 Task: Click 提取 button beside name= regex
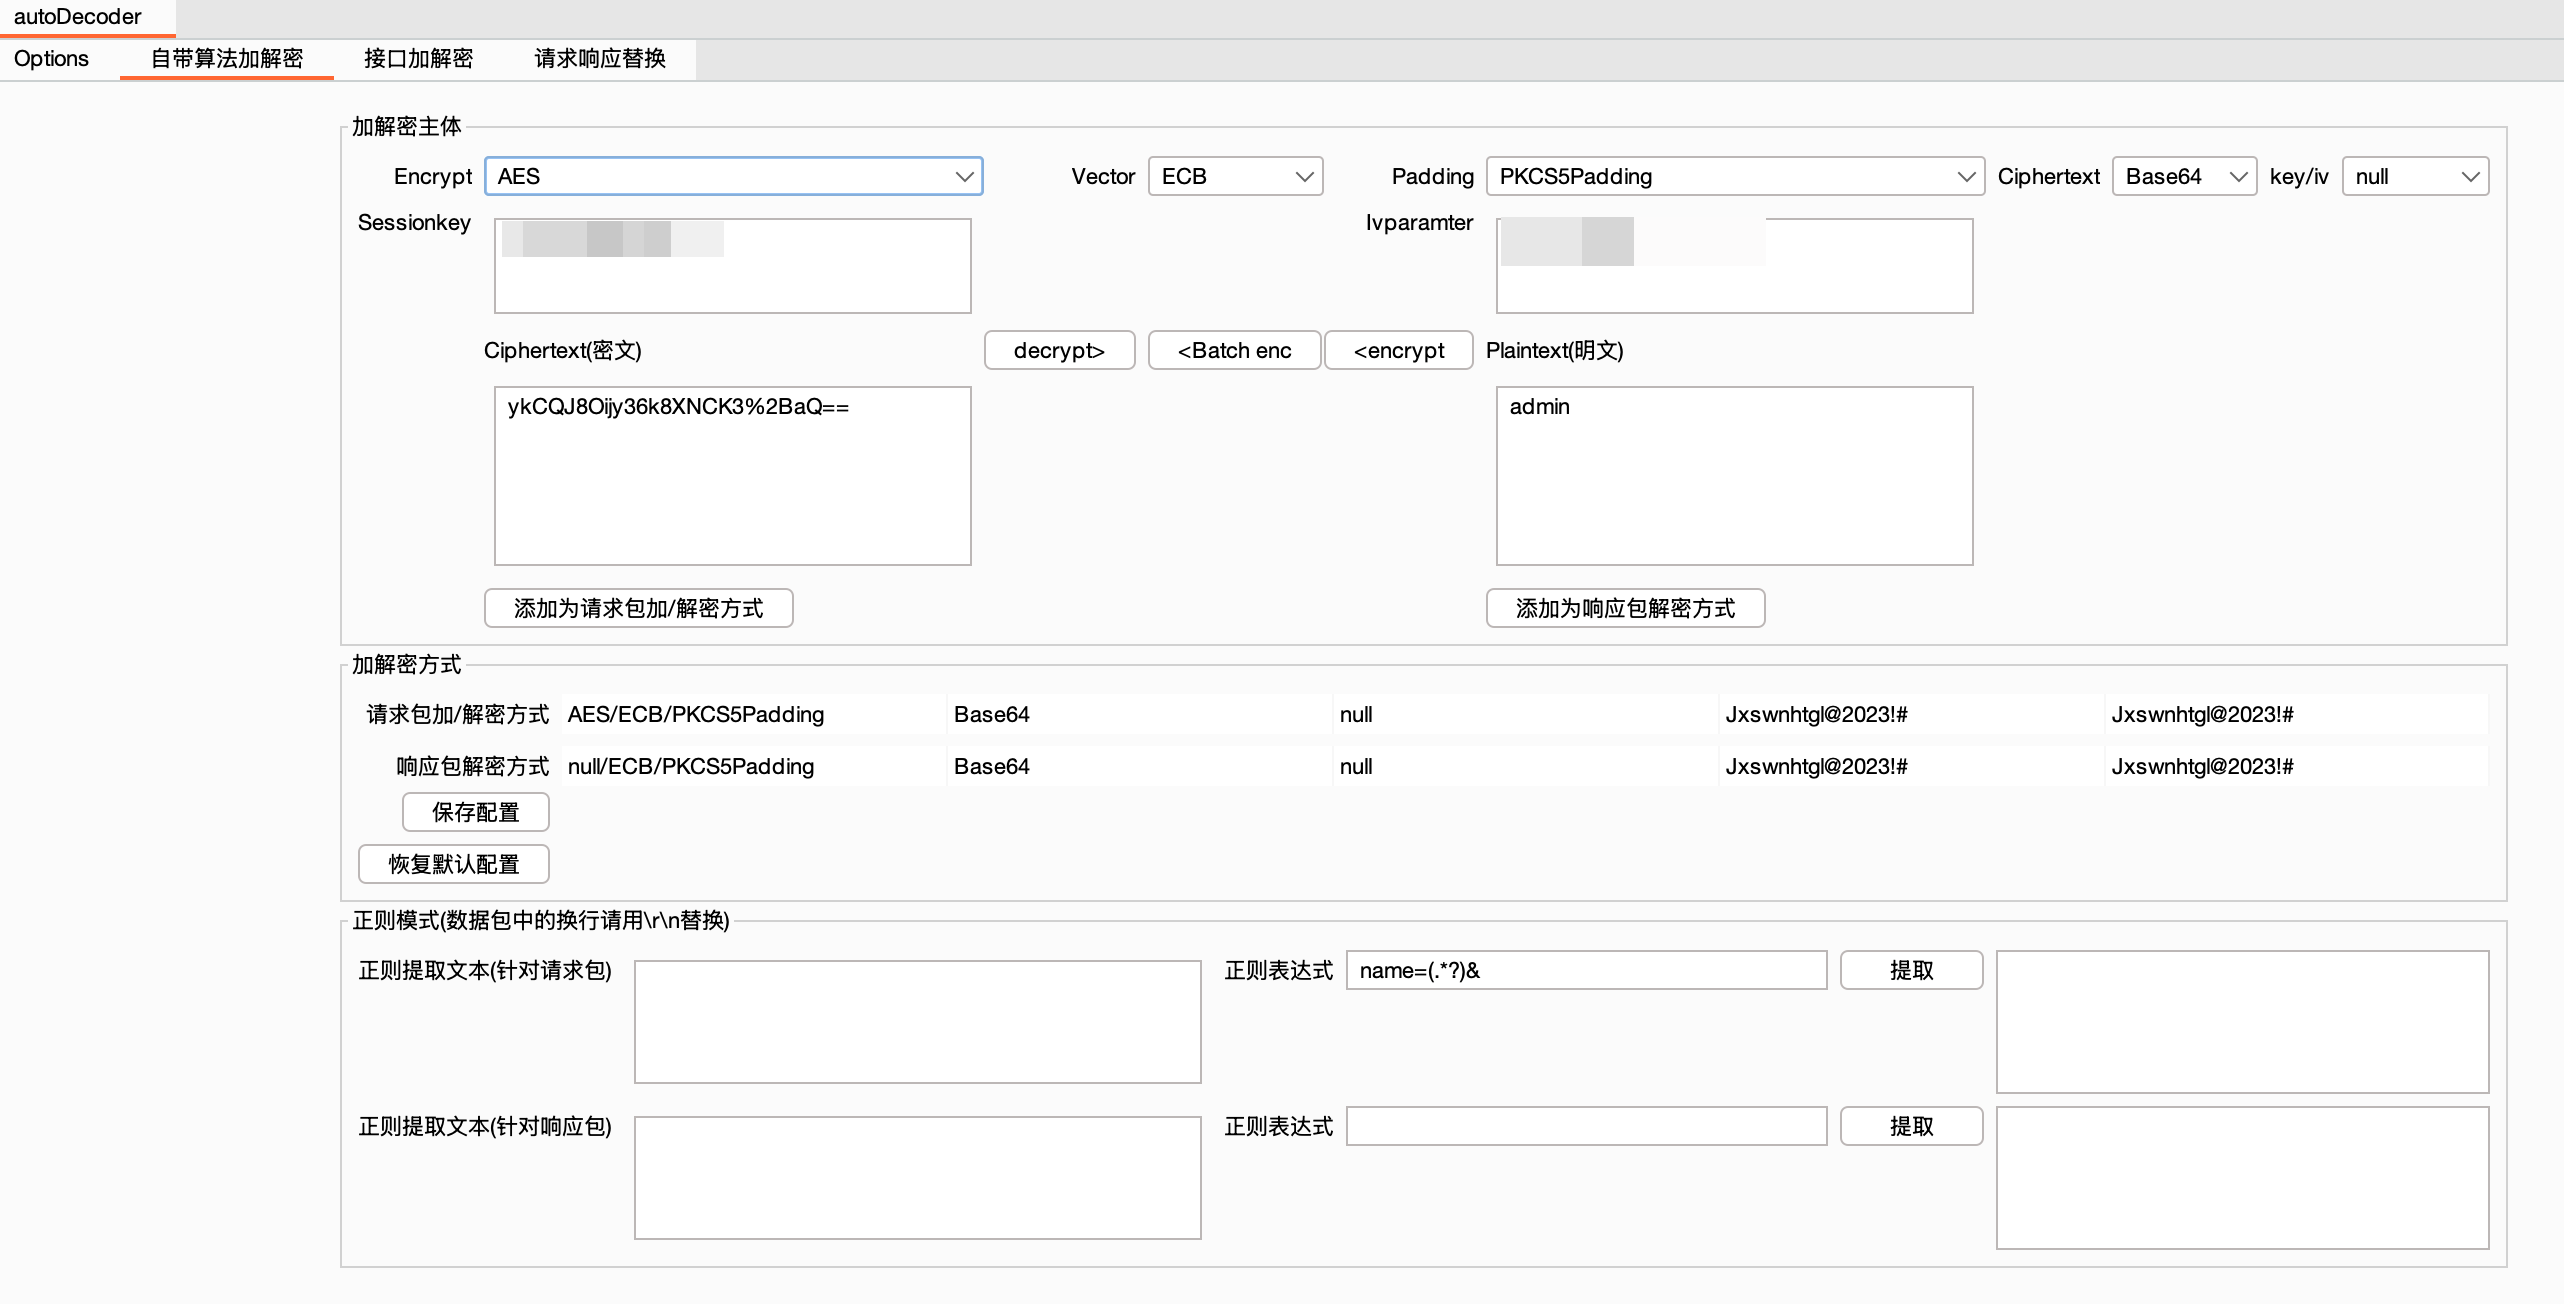(1911, 970)
